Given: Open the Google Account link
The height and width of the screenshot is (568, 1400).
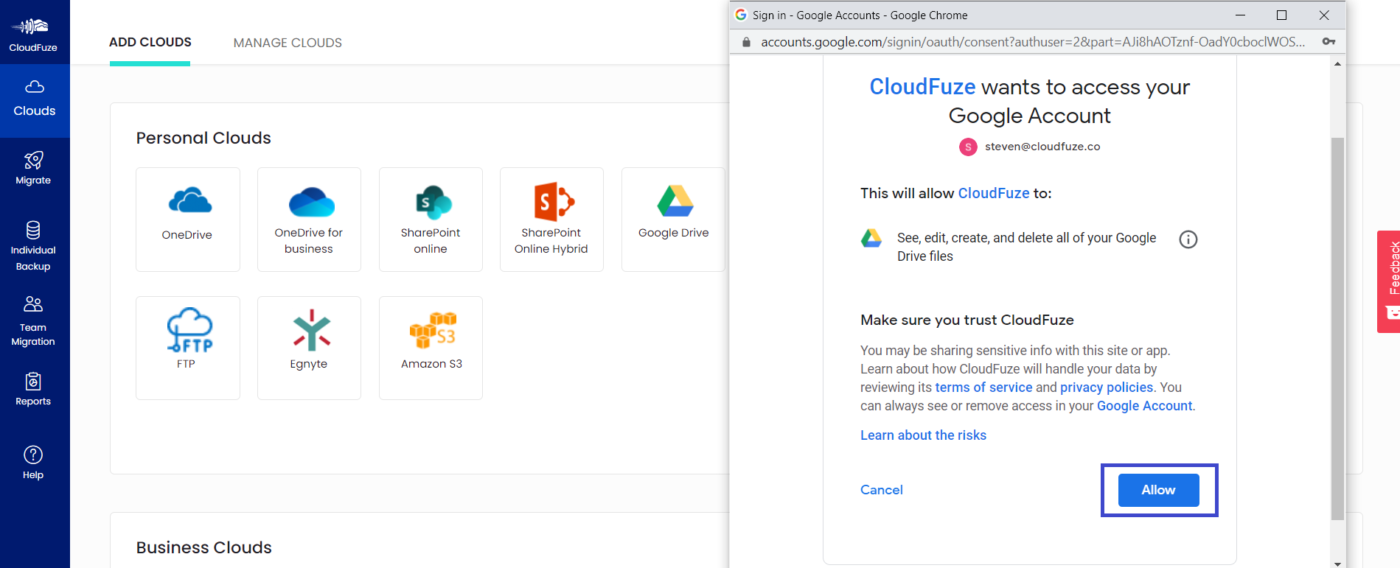Looking at the screenshot, I should 1144,406.
